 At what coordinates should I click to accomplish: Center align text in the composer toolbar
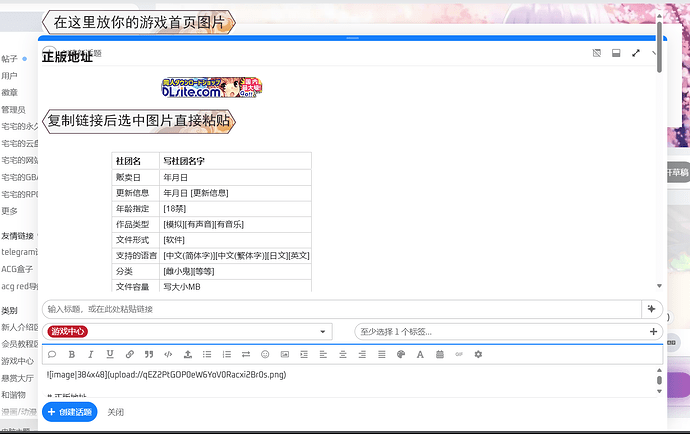coord(343,354)
